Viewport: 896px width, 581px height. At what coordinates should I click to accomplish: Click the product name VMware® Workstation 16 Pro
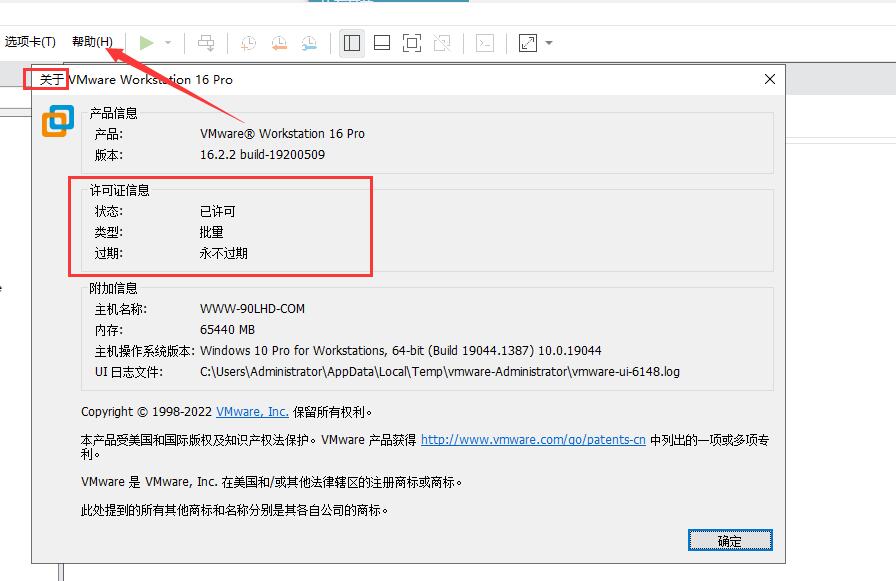(x=282, y=134)
